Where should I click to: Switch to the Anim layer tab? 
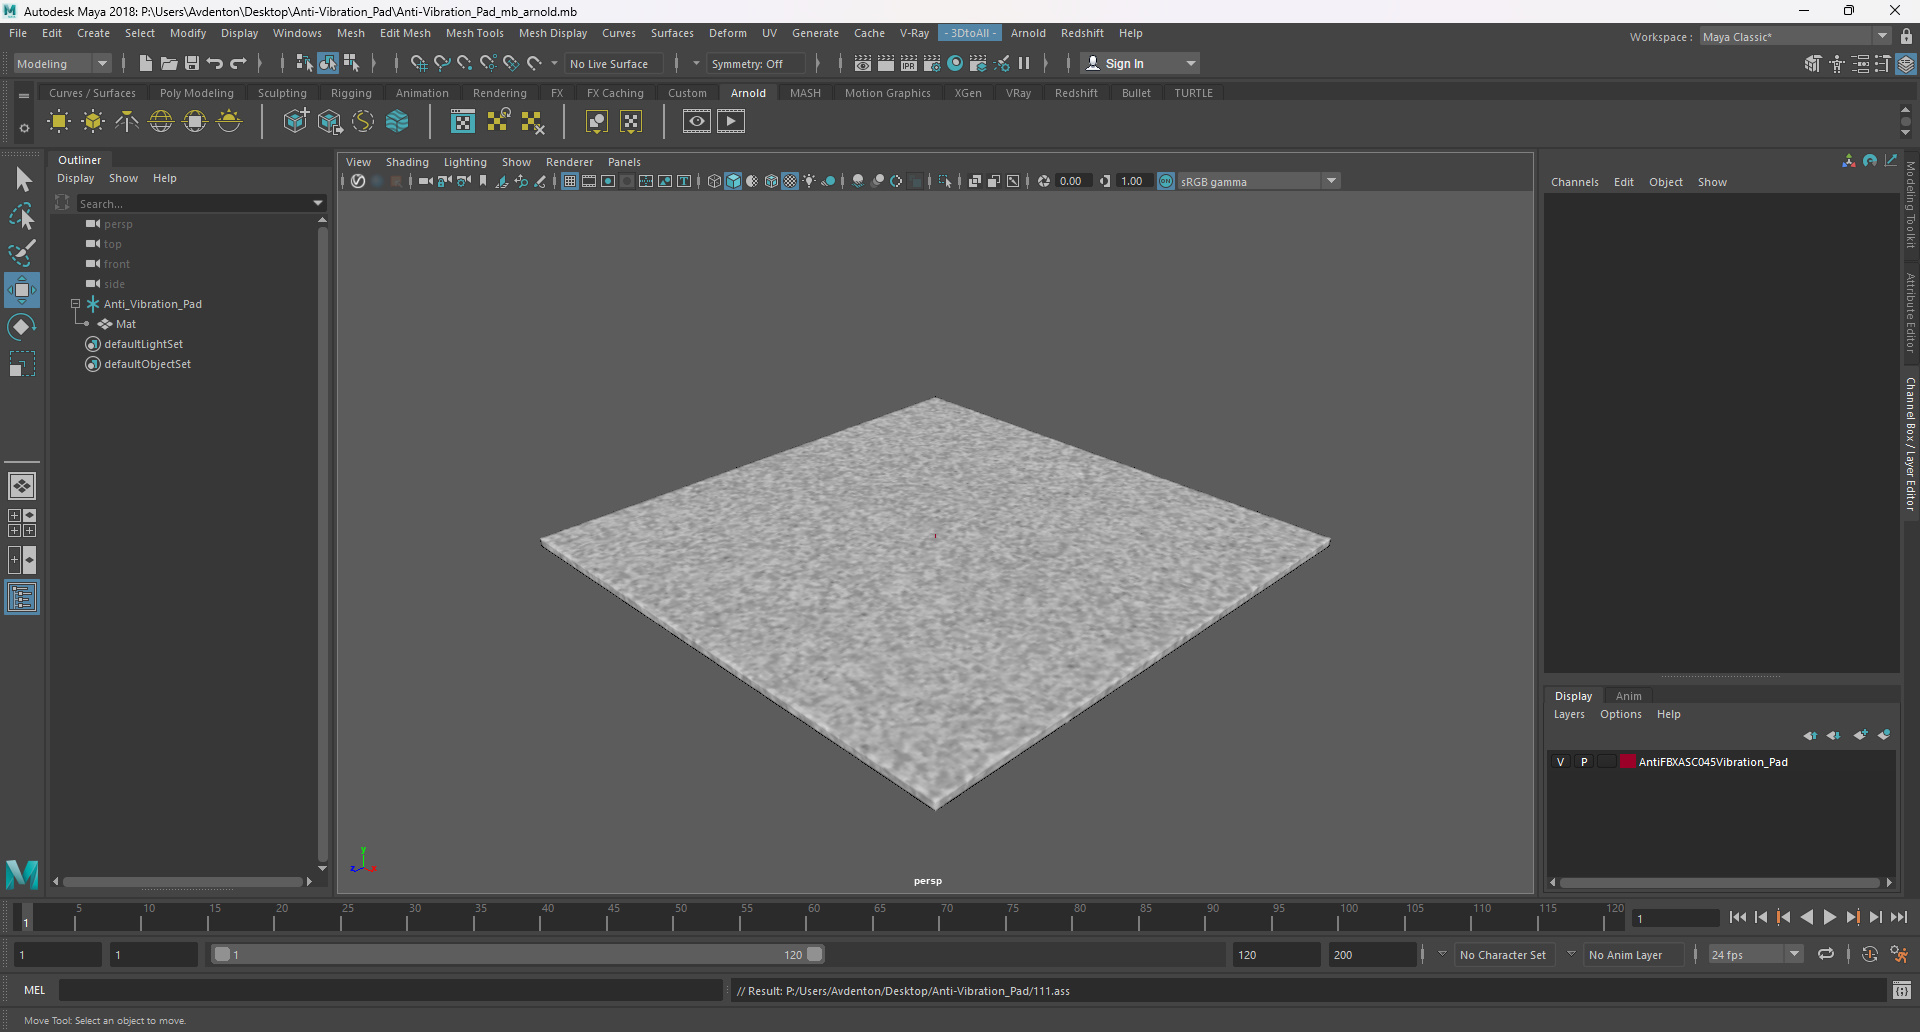[1628, 696]
